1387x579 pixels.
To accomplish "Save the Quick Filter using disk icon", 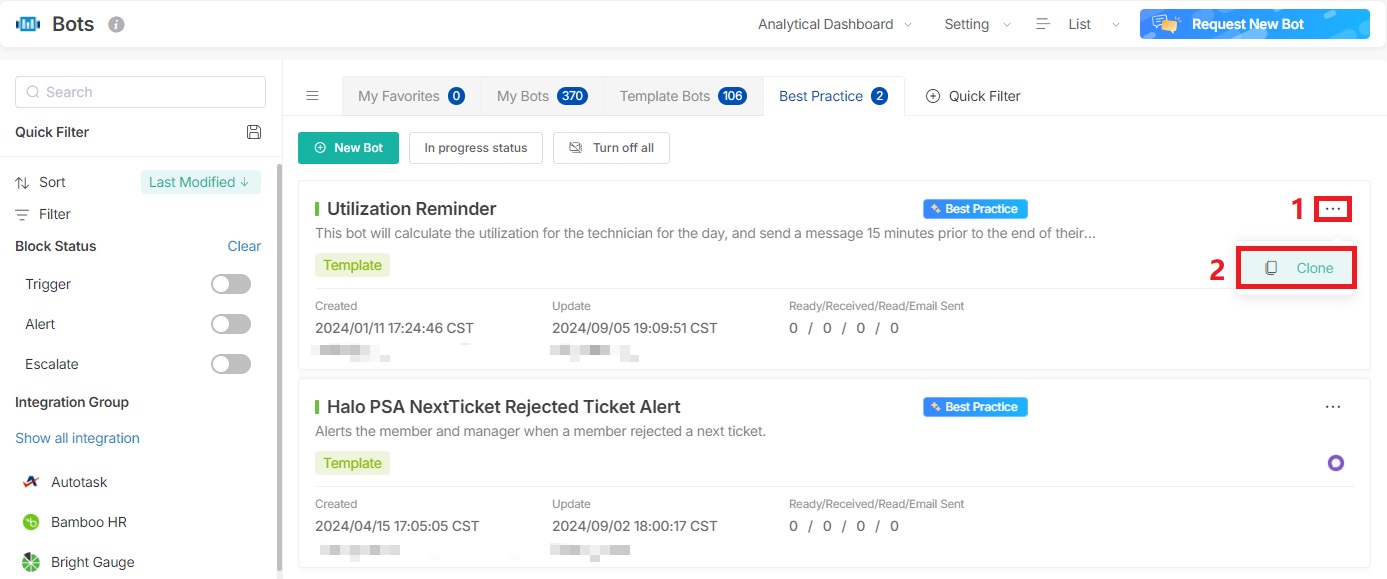I will point(254,132).
